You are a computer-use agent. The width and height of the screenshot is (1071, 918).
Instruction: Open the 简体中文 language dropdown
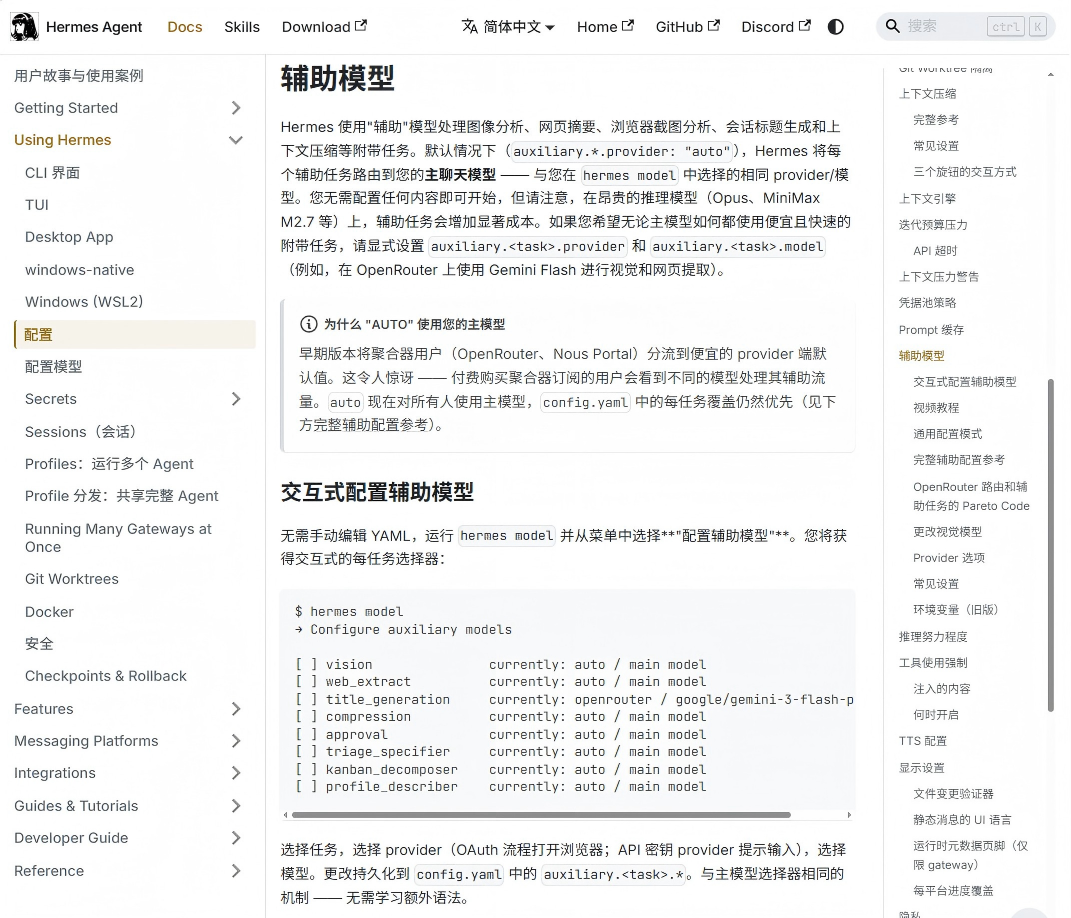tap(508, 27)
